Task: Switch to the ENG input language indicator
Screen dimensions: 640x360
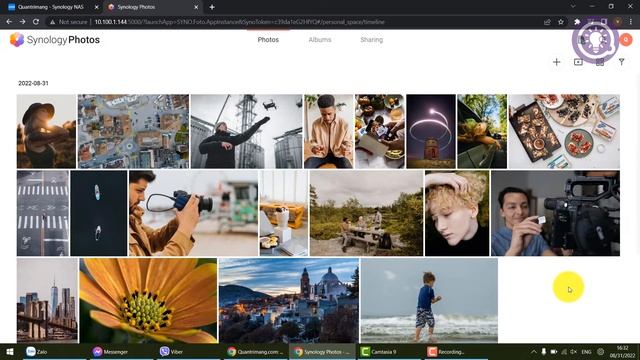Action: tap(587, 351)
